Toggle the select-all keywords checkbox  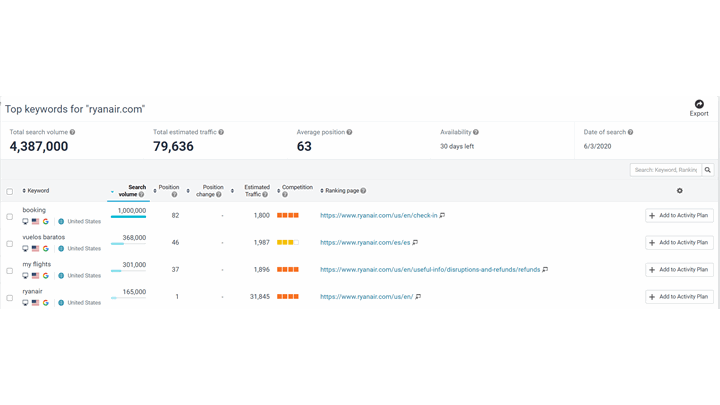[10, 191]
